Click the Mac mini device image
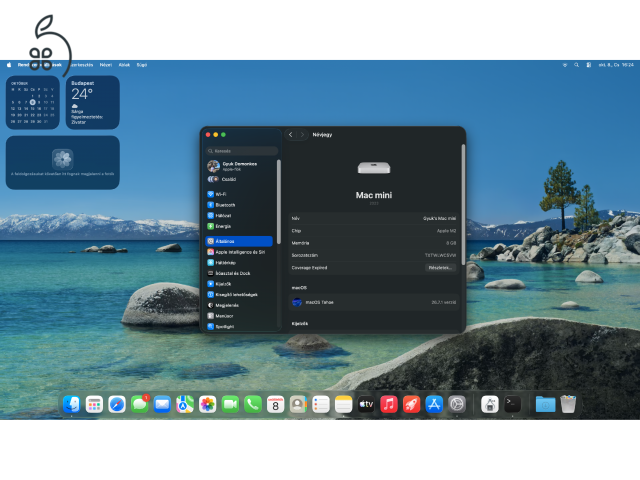 pos(374,168)
